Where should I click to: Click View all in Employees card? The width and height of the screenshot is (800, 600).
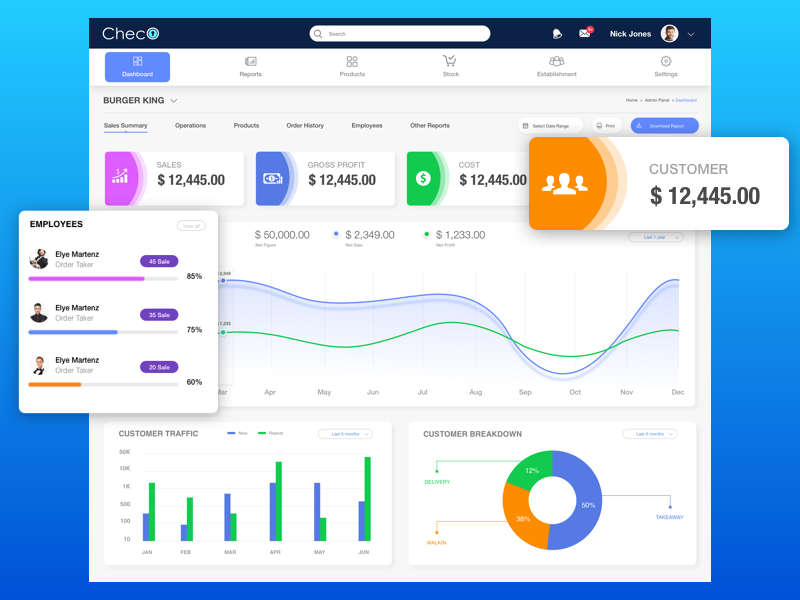pos(191,226)
